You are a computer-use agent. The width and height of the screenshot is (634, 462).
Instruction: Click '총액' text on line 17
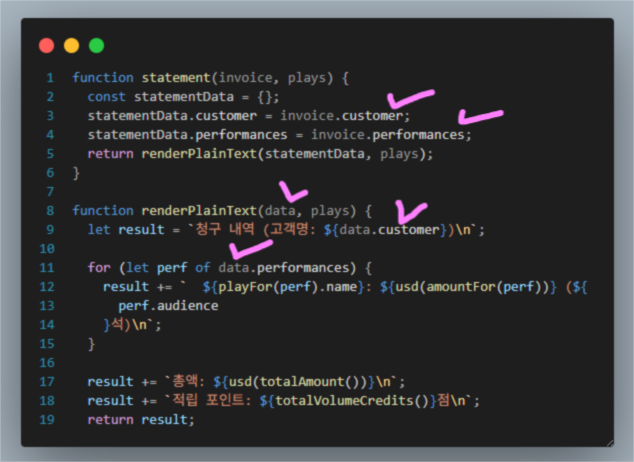click(186, 381)
